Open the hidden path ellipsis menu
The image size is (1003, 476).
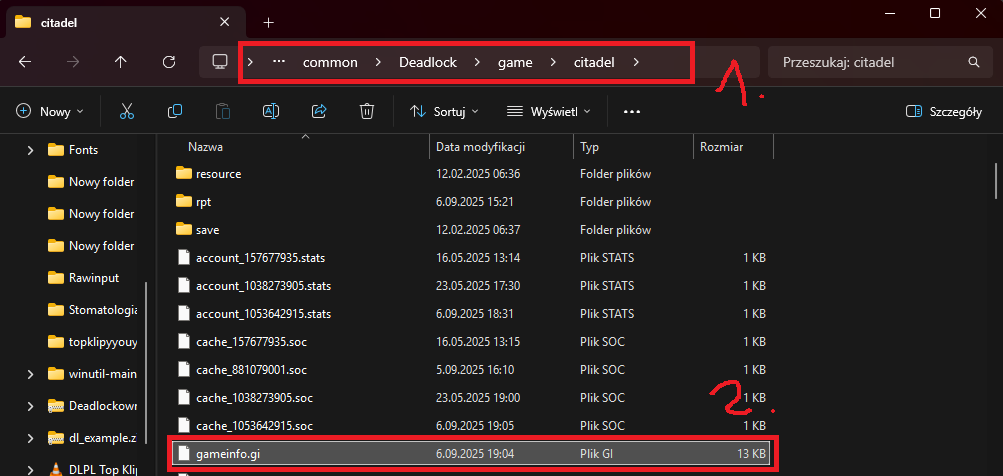278,62
